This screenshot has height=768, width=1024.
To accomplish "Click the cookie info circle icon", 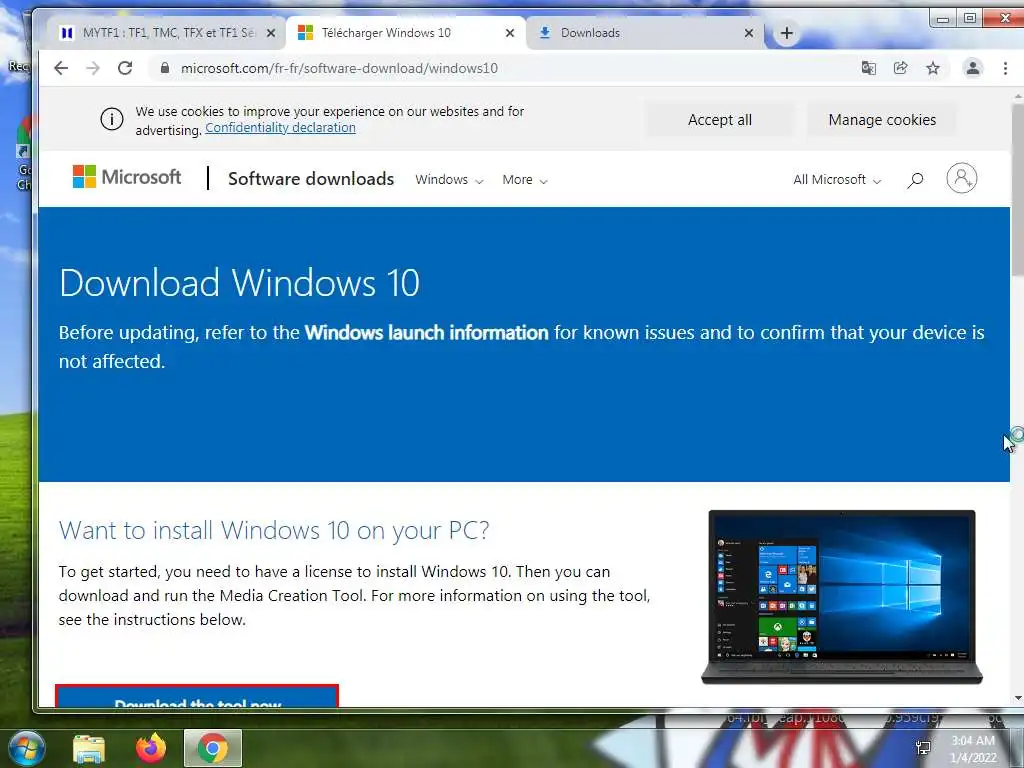I will (x=112, y=120).
